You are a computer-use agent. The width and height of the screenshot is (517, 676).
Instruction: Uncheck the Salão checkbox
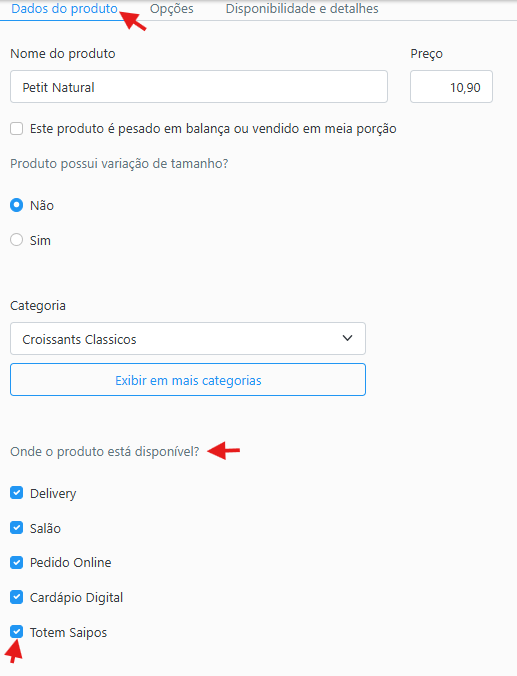point(16,527)
